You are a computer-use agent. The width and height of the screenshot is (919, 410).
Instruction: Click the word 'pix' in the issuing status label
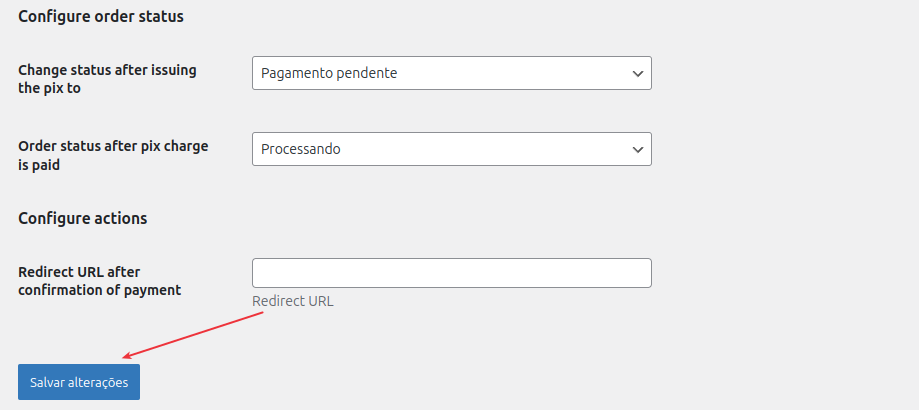point(55,88)
